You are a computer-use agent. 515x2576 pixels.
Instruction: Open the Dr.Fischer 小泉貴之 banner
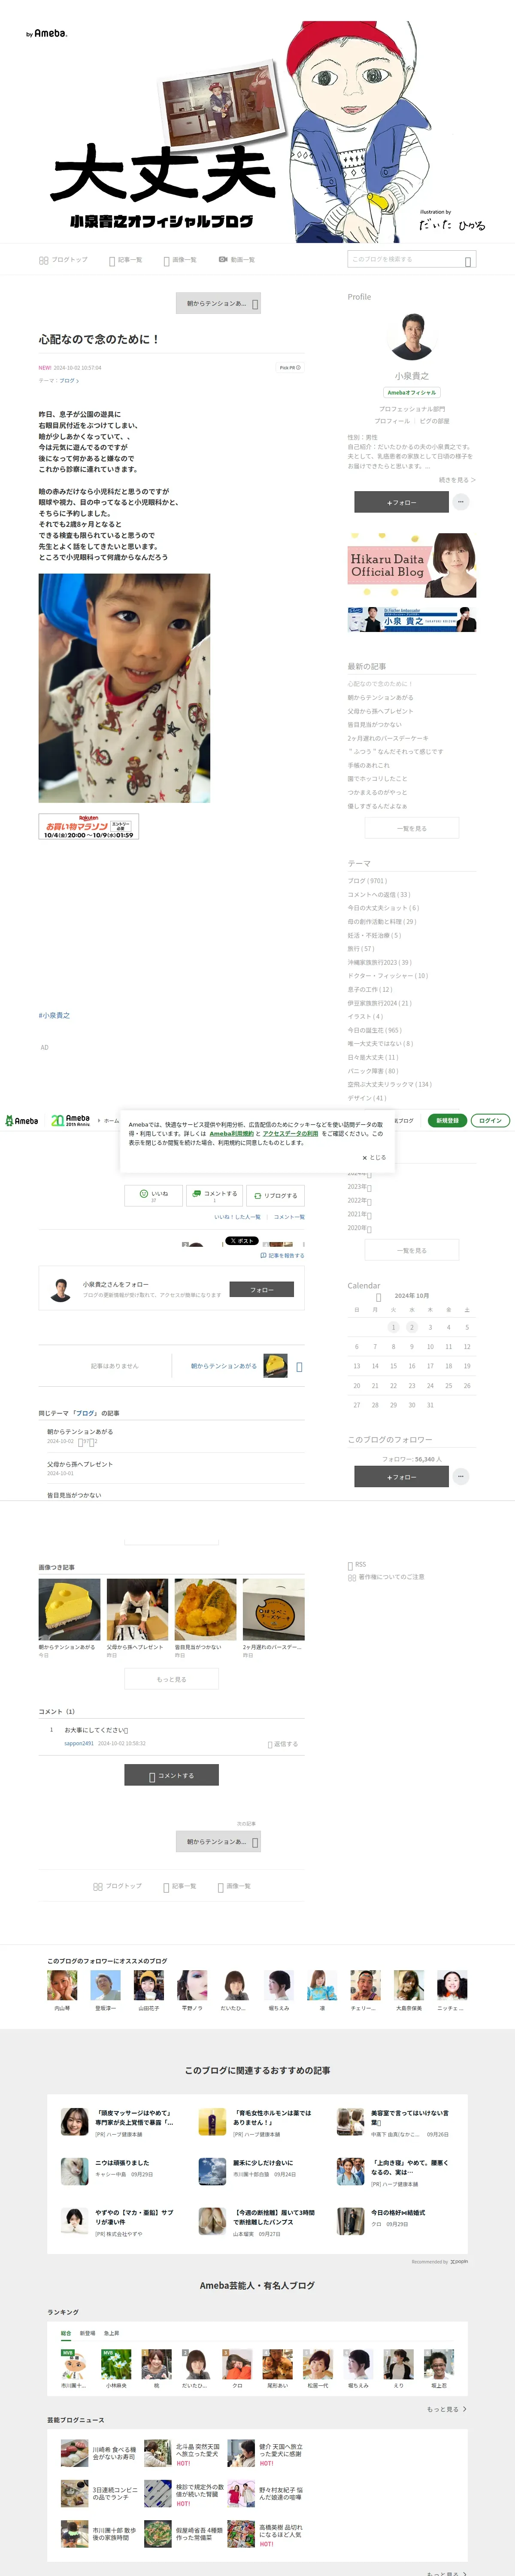411,619
